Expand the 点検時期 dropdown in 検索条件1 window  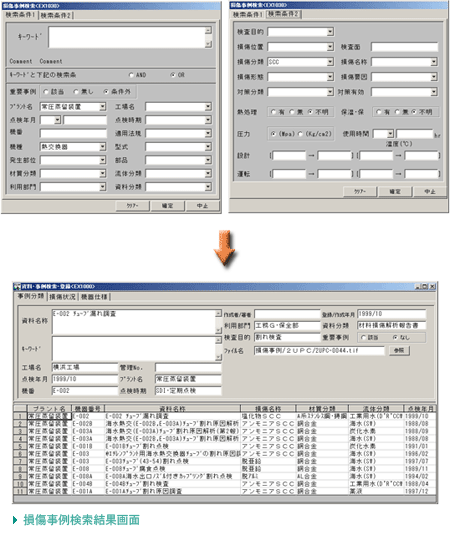[208, 120]
